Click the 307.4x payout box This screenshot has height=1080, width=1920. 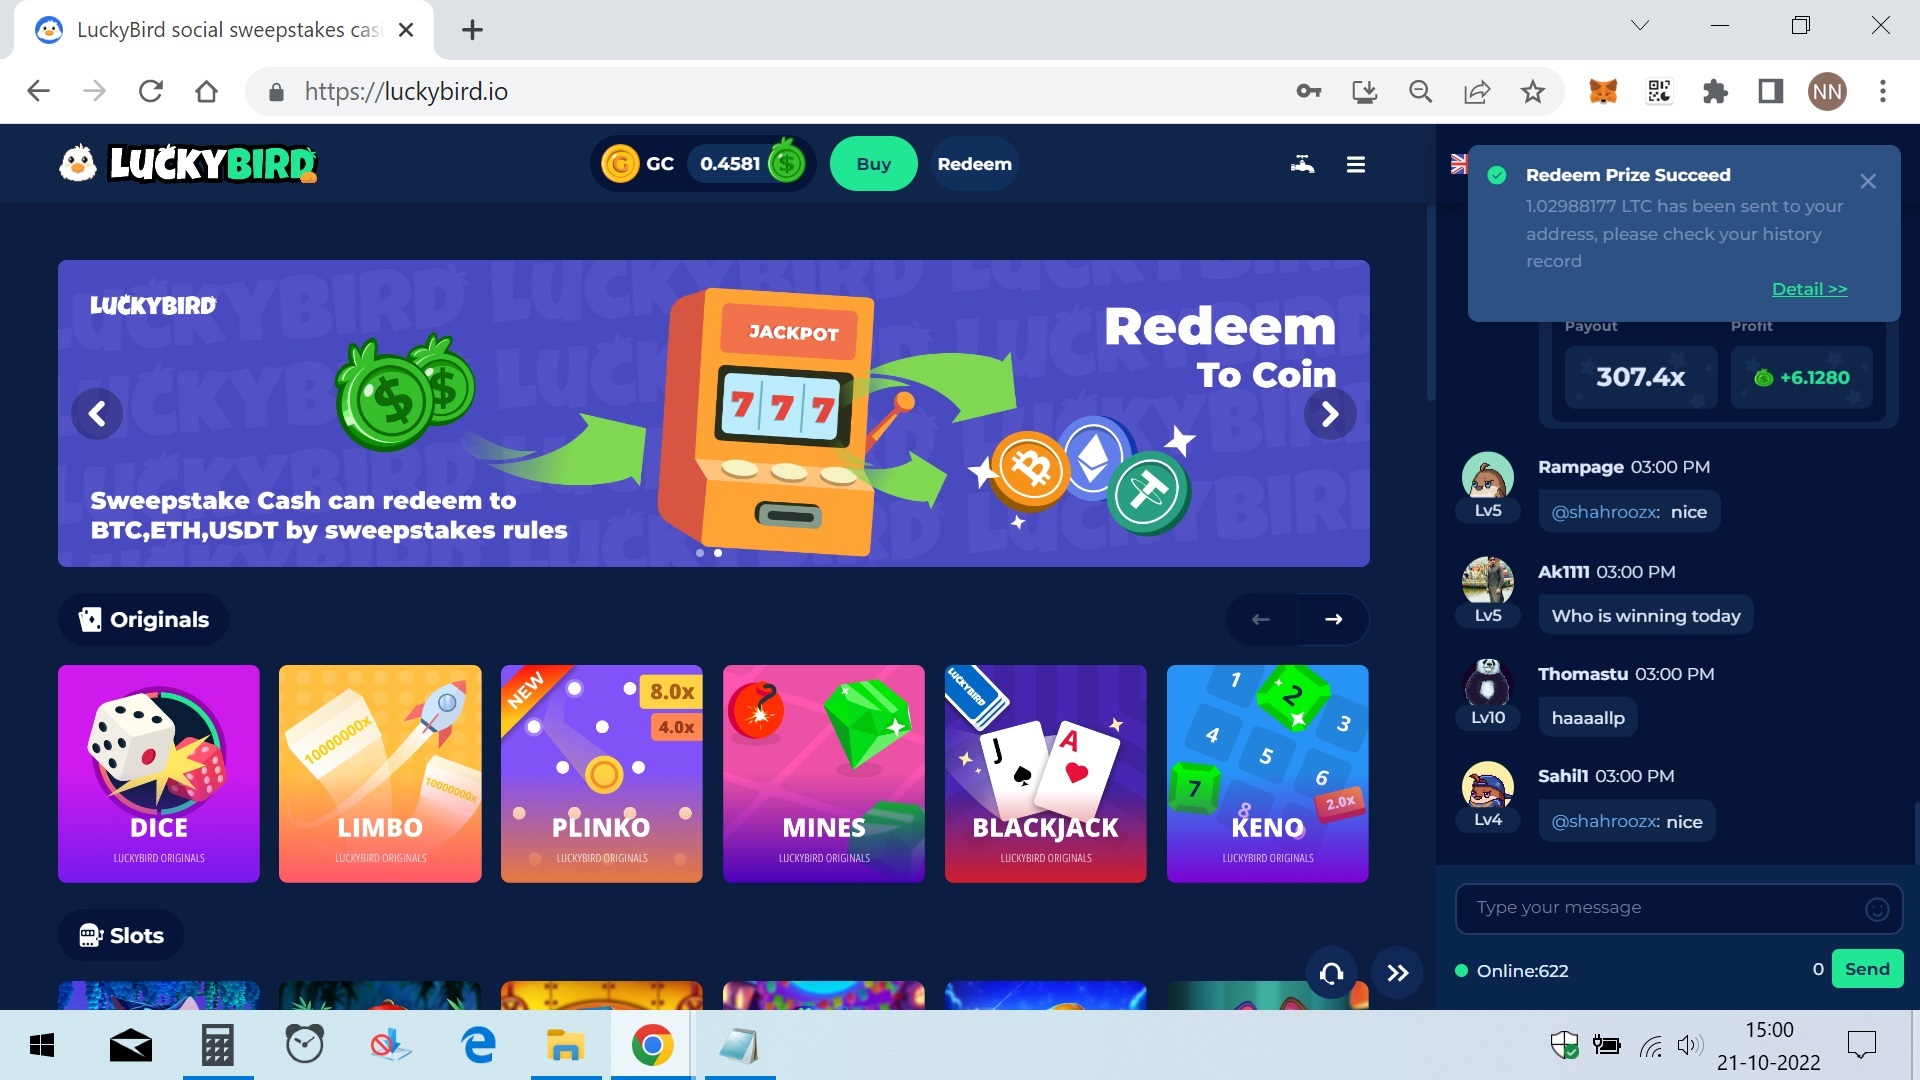[1641, 377]
